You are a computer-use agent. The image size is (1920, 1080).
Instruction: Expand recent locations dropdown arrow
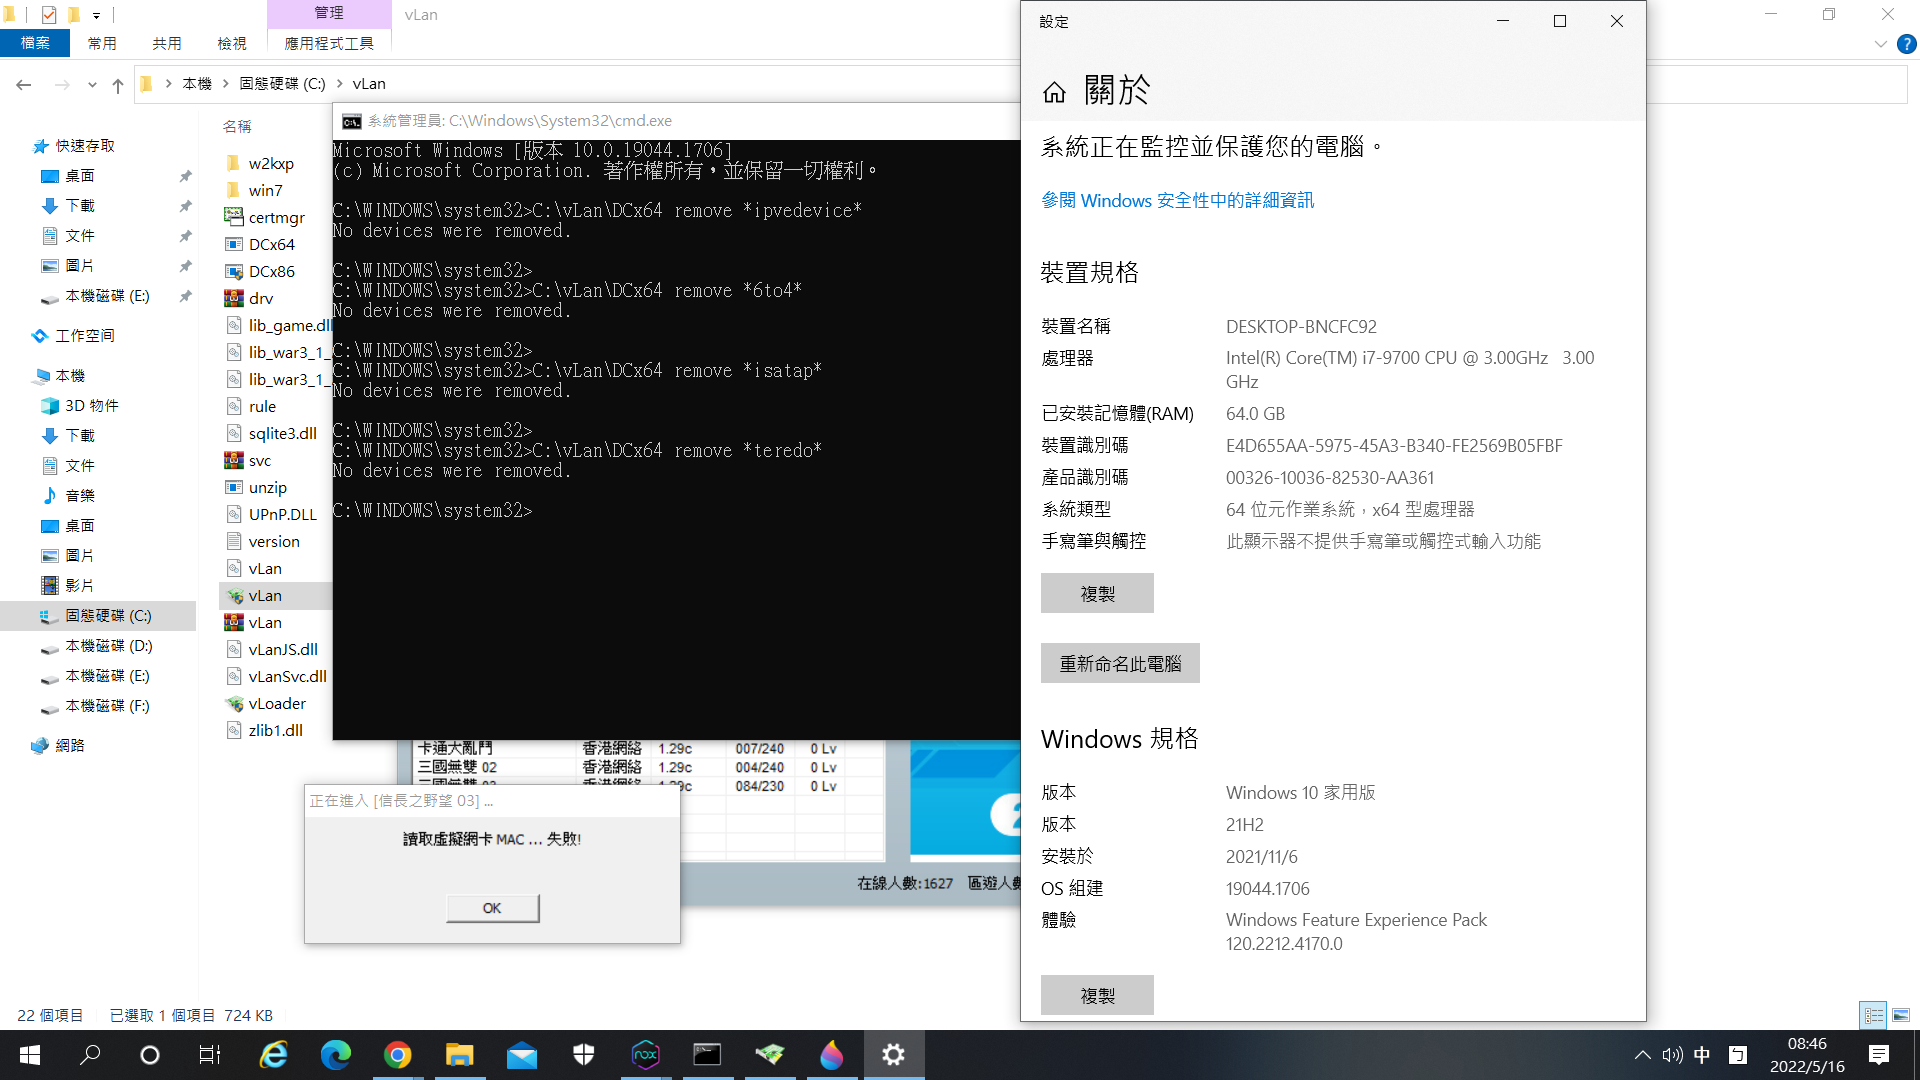pyautogui.click(x=92, y=85)
